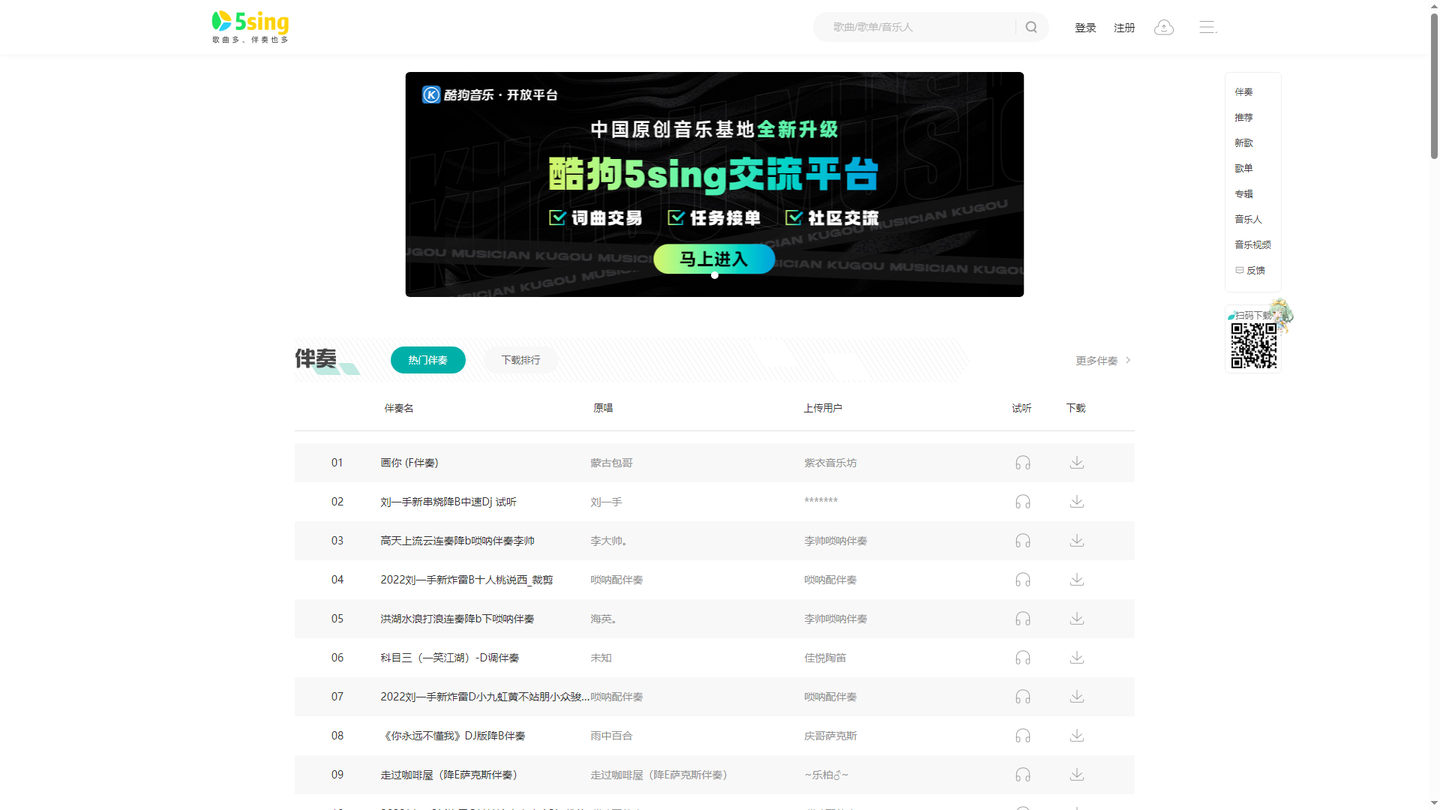Listen to track 07 by 唢呐配伴奏

1023,697
